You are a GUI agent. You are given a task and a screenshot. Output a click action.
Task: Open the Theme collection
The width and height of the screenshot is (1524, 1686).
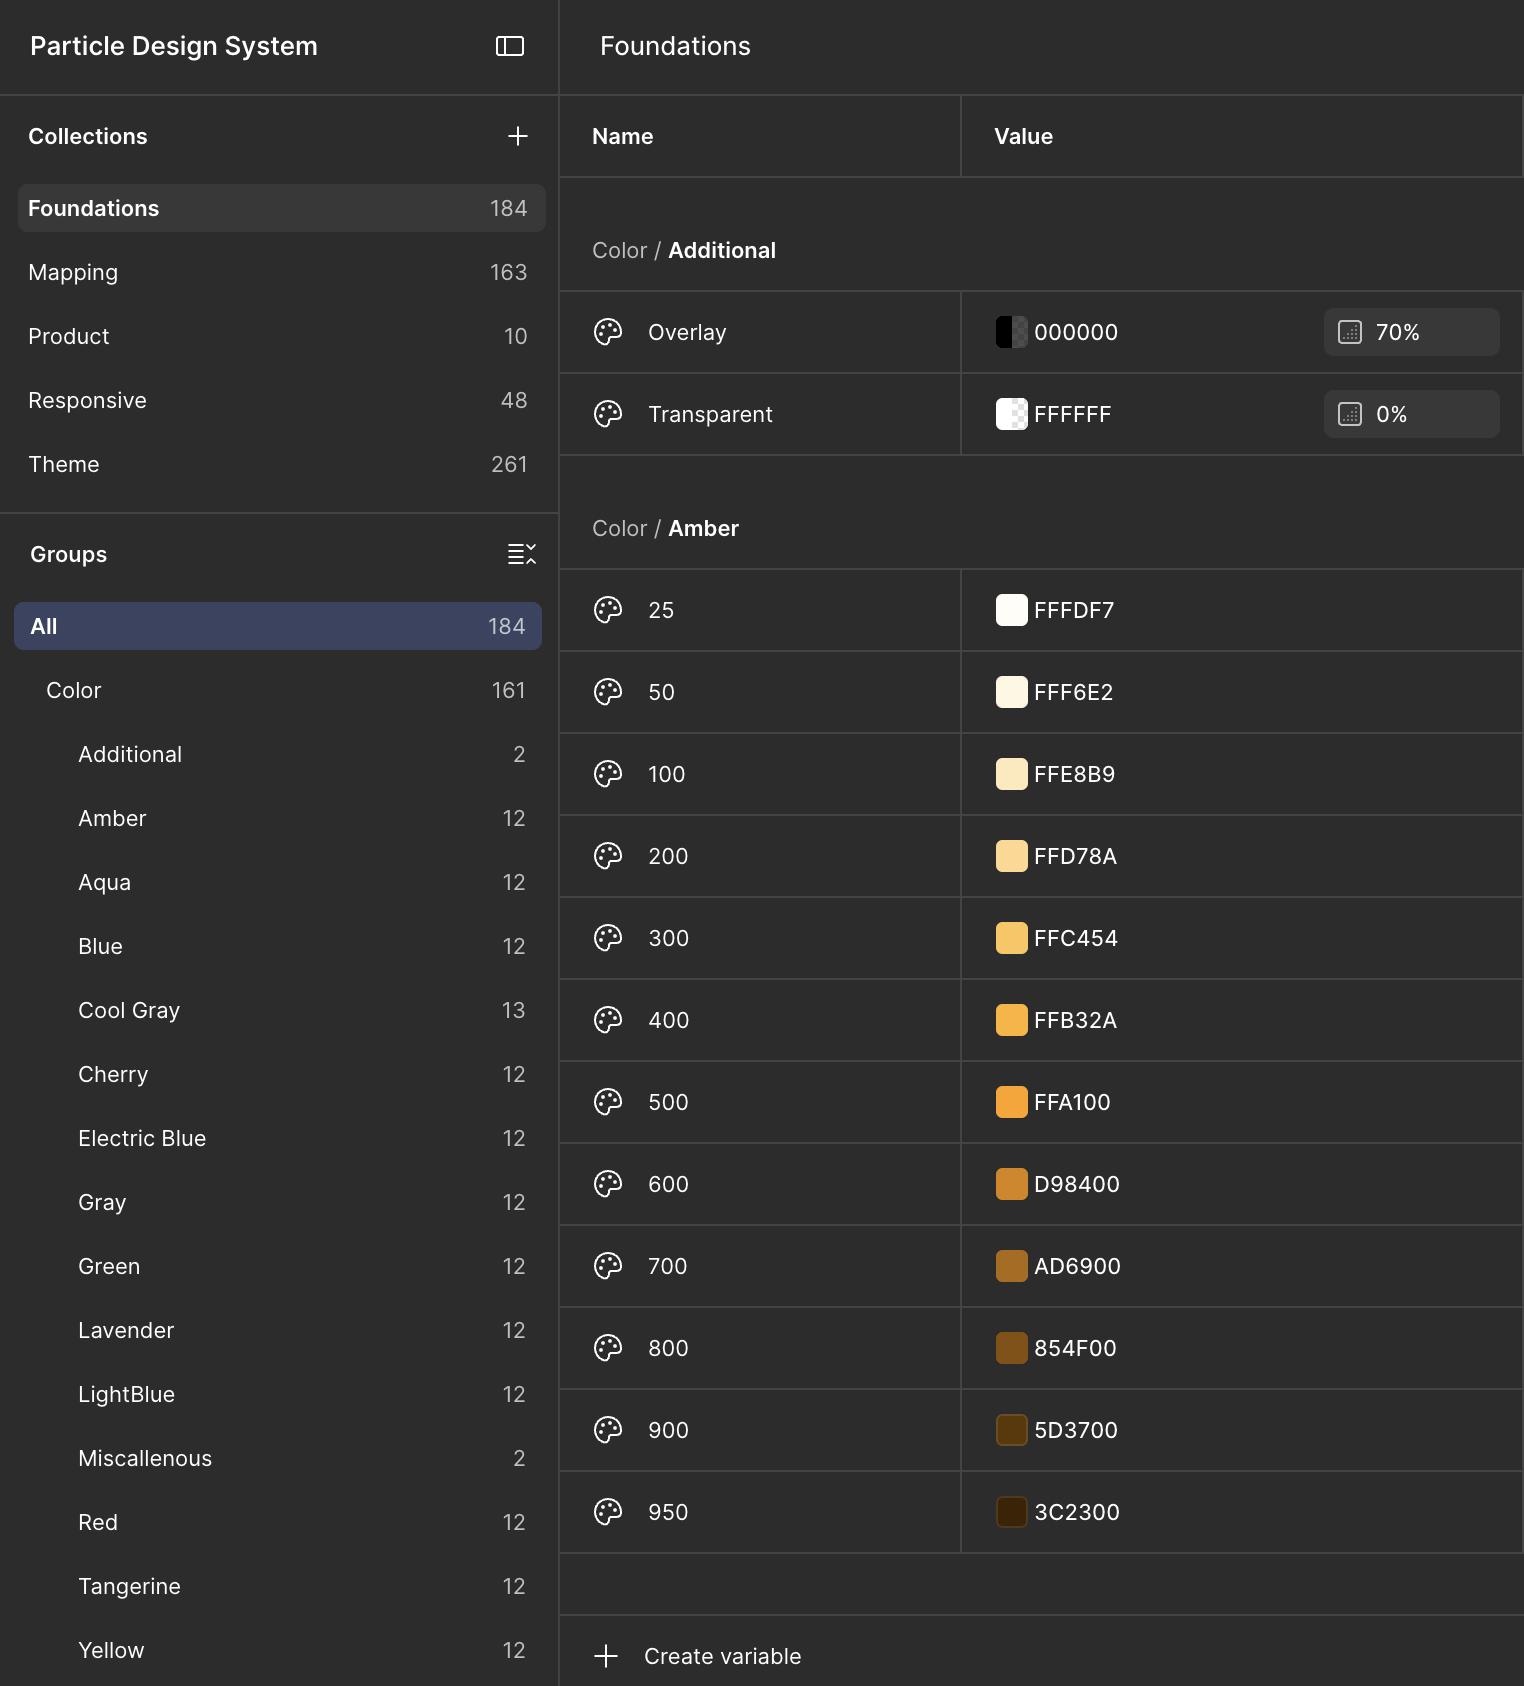(282, 464)
